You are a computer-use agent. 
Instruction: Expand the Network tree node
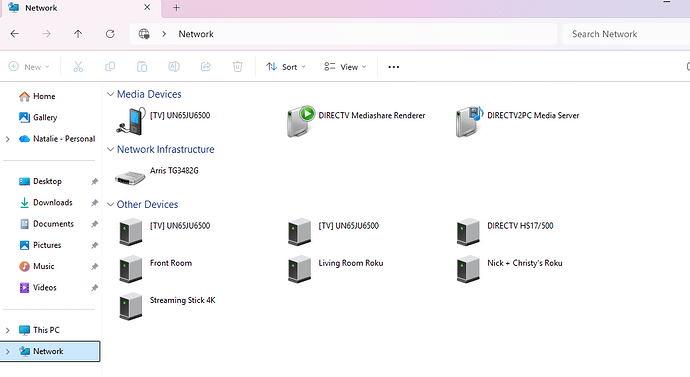tap(7, 351)
